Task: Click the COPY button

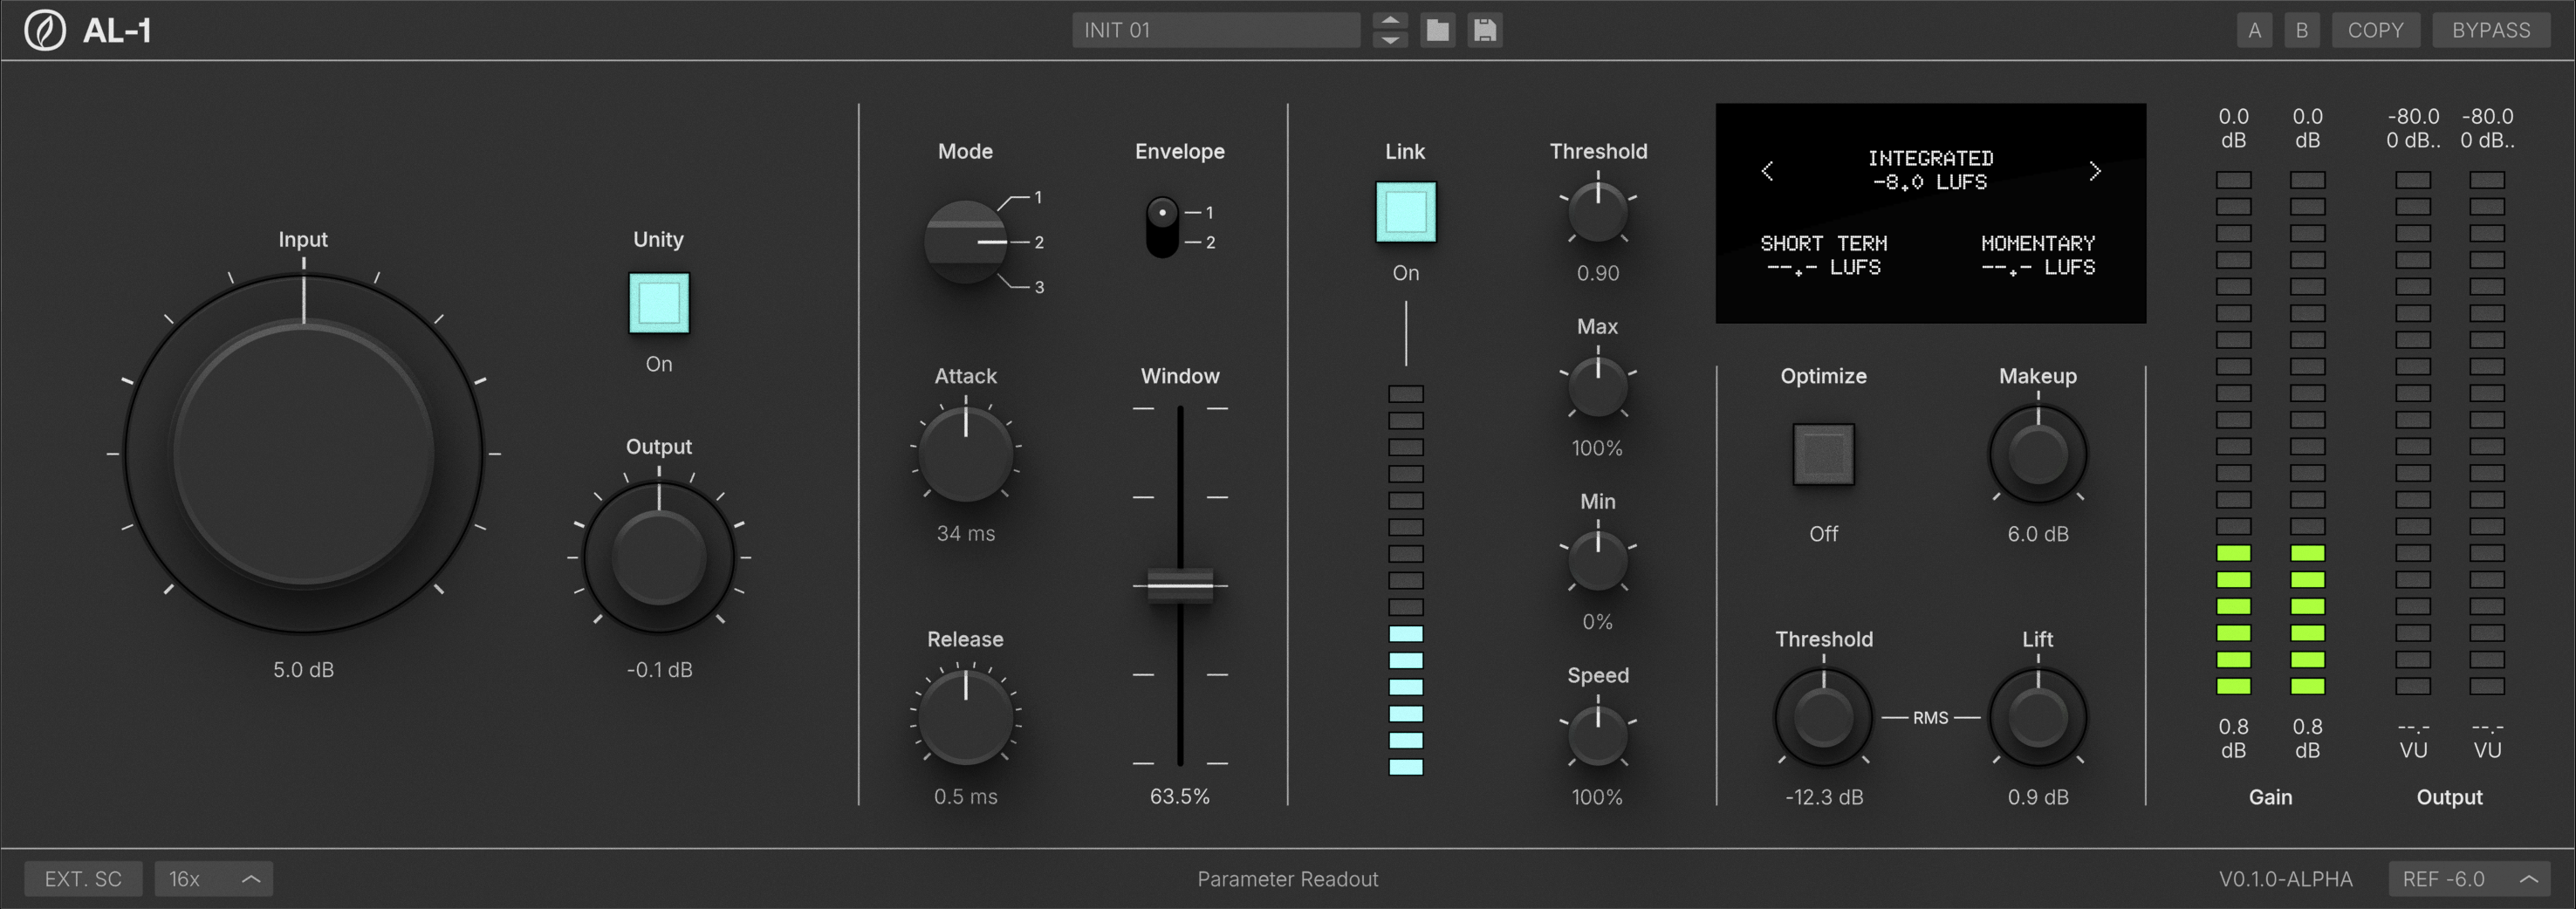Action: [x=2375, y=30]
